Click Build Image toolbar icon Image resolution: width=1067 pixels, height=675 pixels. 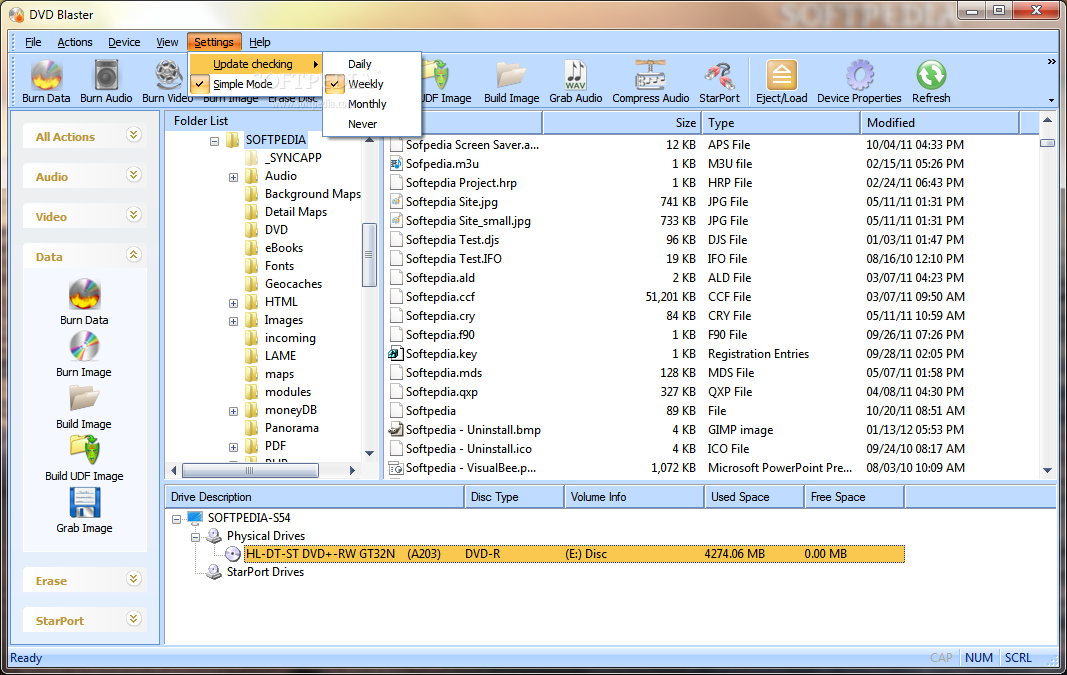(x=511, y=75)
